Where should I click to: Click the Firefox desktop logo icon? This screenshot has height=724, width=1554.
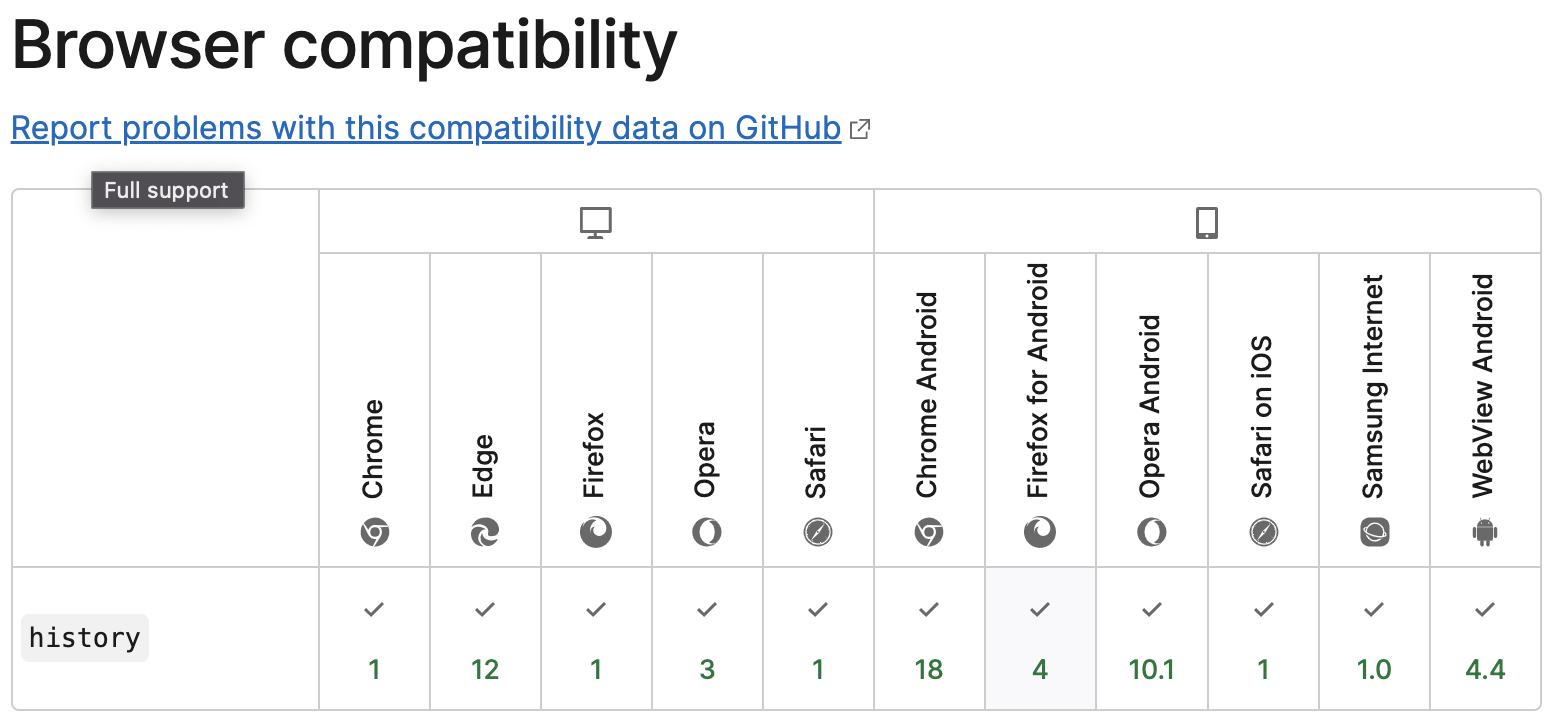click(596, 533)
